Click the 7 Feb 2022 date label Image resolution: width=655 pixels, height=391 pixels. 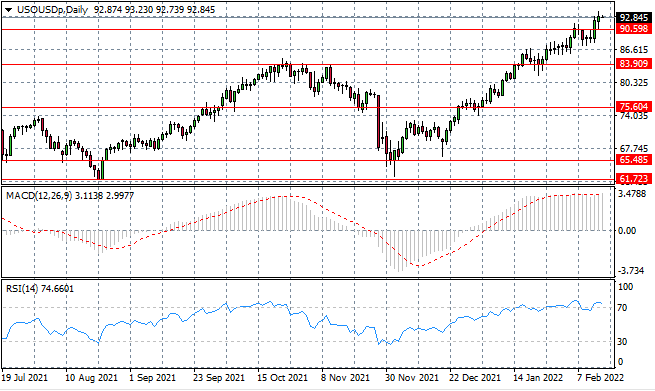(601, 378)
